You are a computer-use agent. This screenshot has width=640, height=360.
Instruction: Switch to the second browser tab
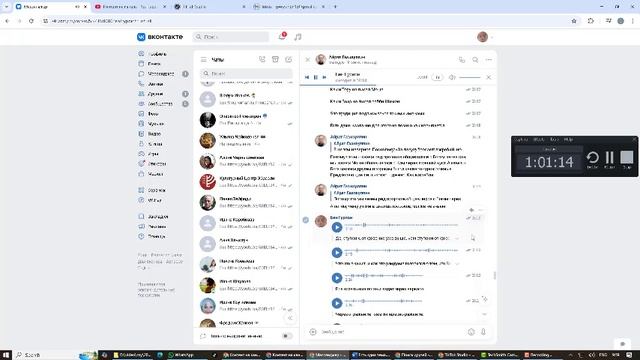click(x=130, y=7)
